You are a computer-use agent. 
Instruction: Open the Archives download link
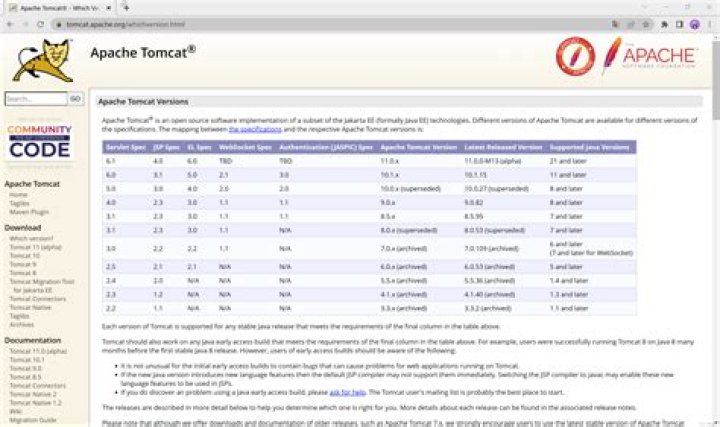[22, 325]
